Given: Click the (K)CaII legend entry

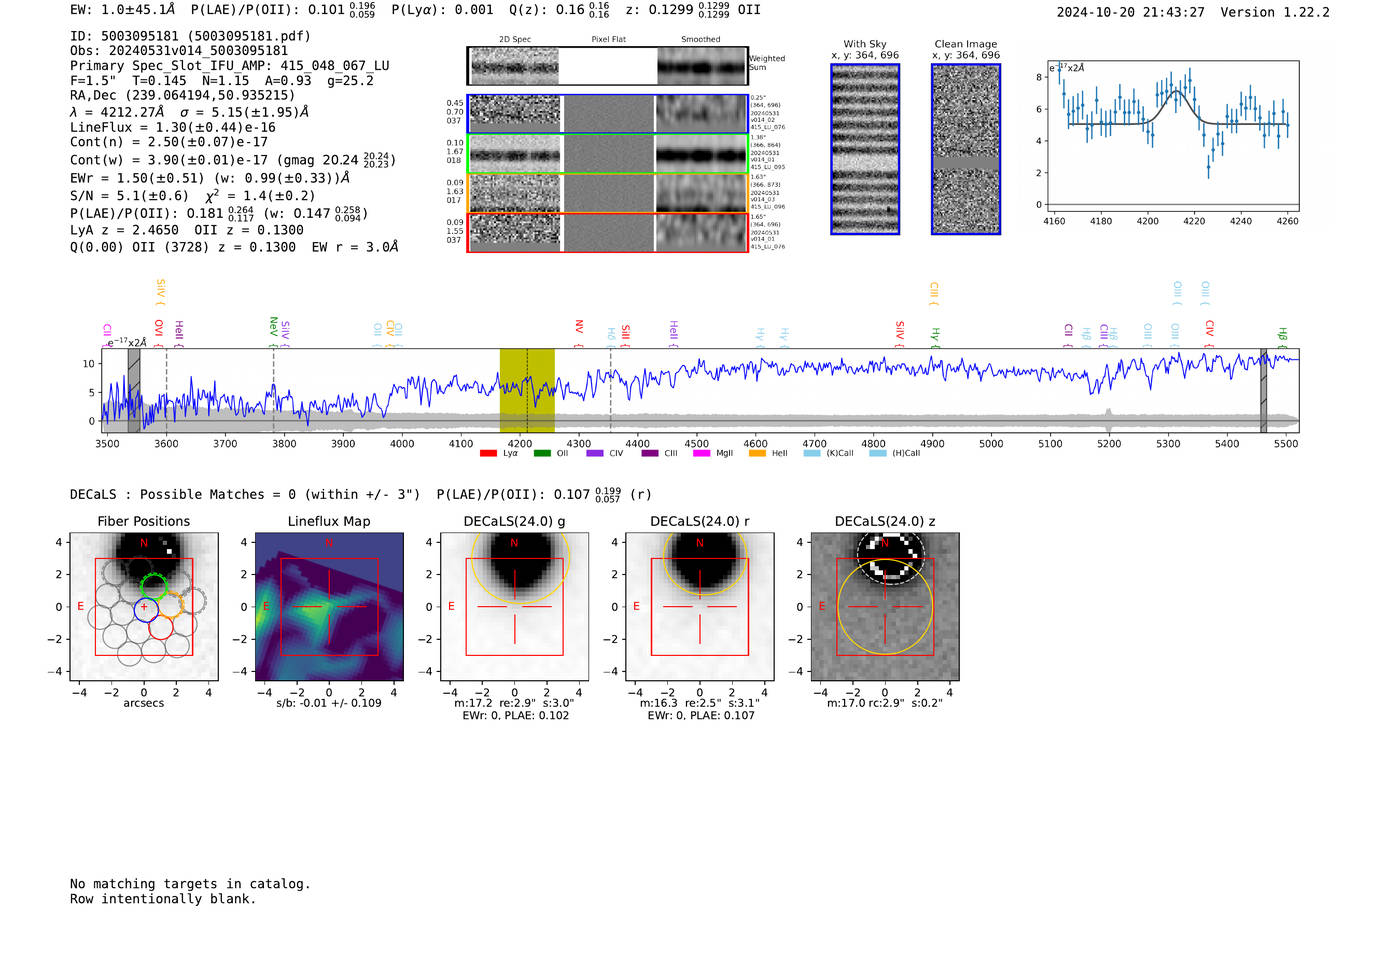Looking at the screenshot, I should (x=828, y=453).
